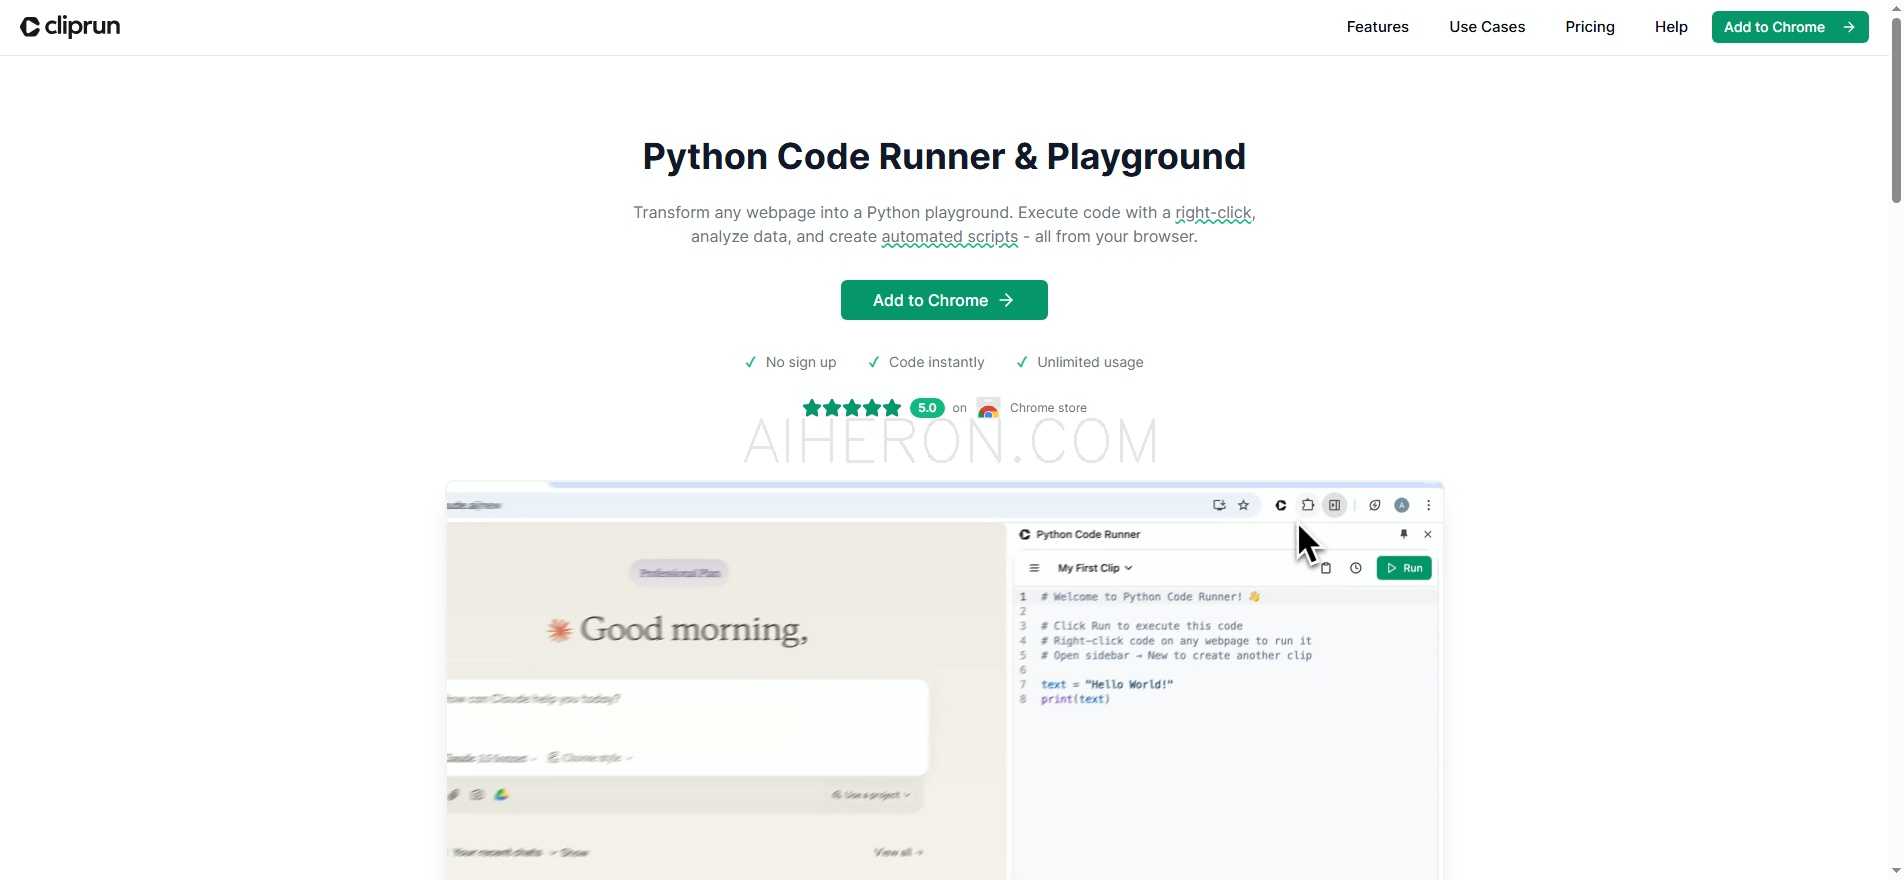Click the header Add to Chrome button
1904x880 pixels.
[x=1790, y=27]
